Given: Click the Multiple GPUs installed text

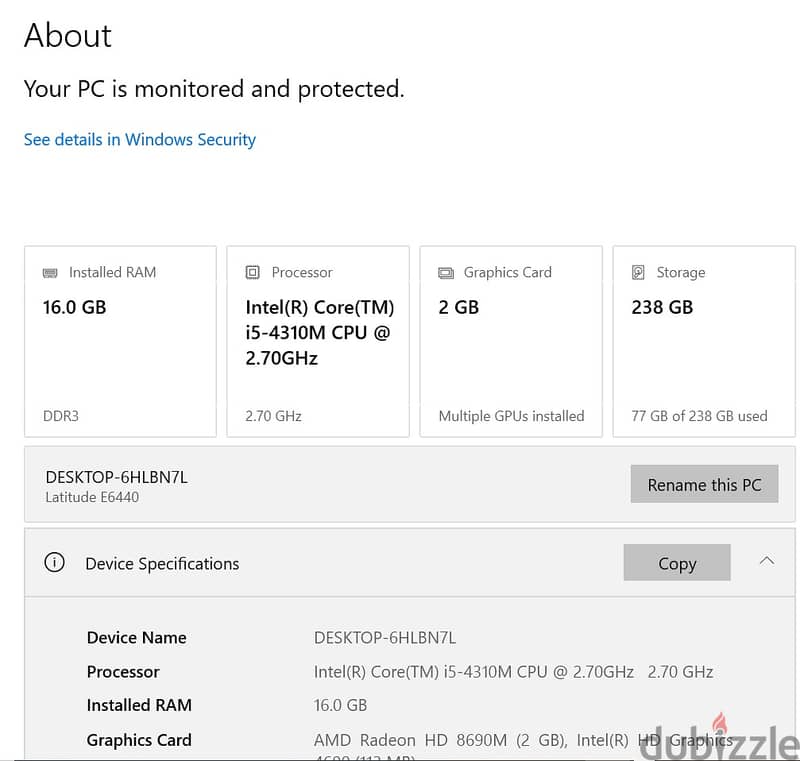Looking at the screenshot, I should pos(511,416).
